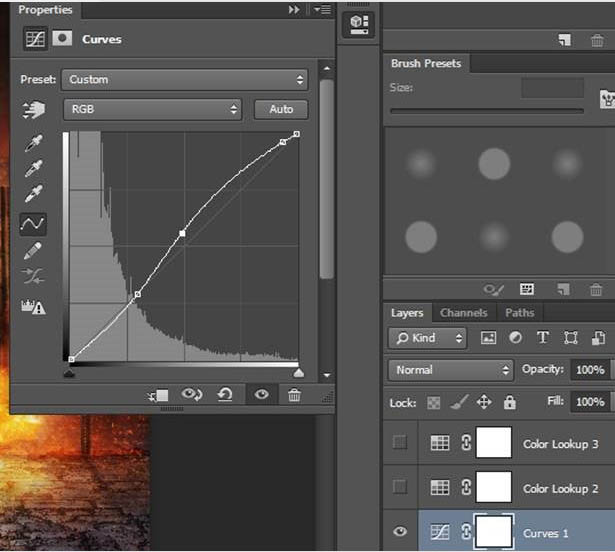Viewport: 615px width, 552px height.
Task: Select draw to modify curve pencil
Action: tap(33, 250)
